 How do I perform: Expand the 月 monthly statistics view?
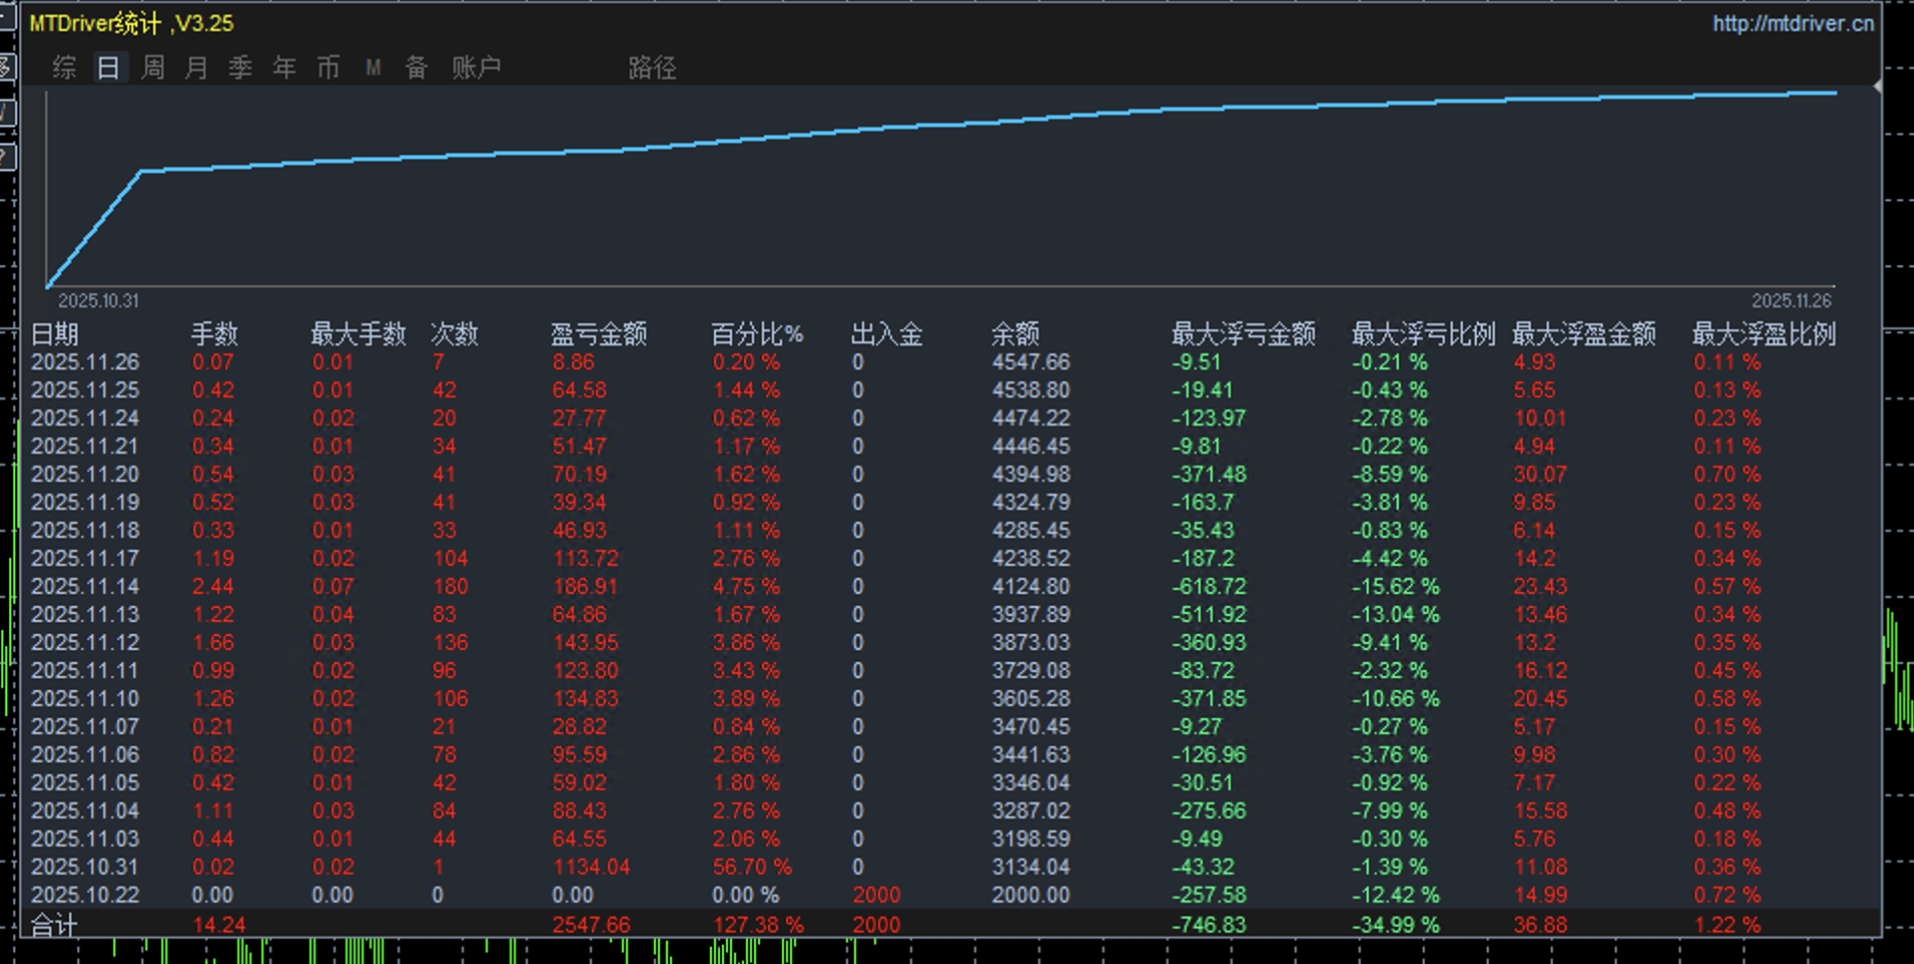point(197,68)
